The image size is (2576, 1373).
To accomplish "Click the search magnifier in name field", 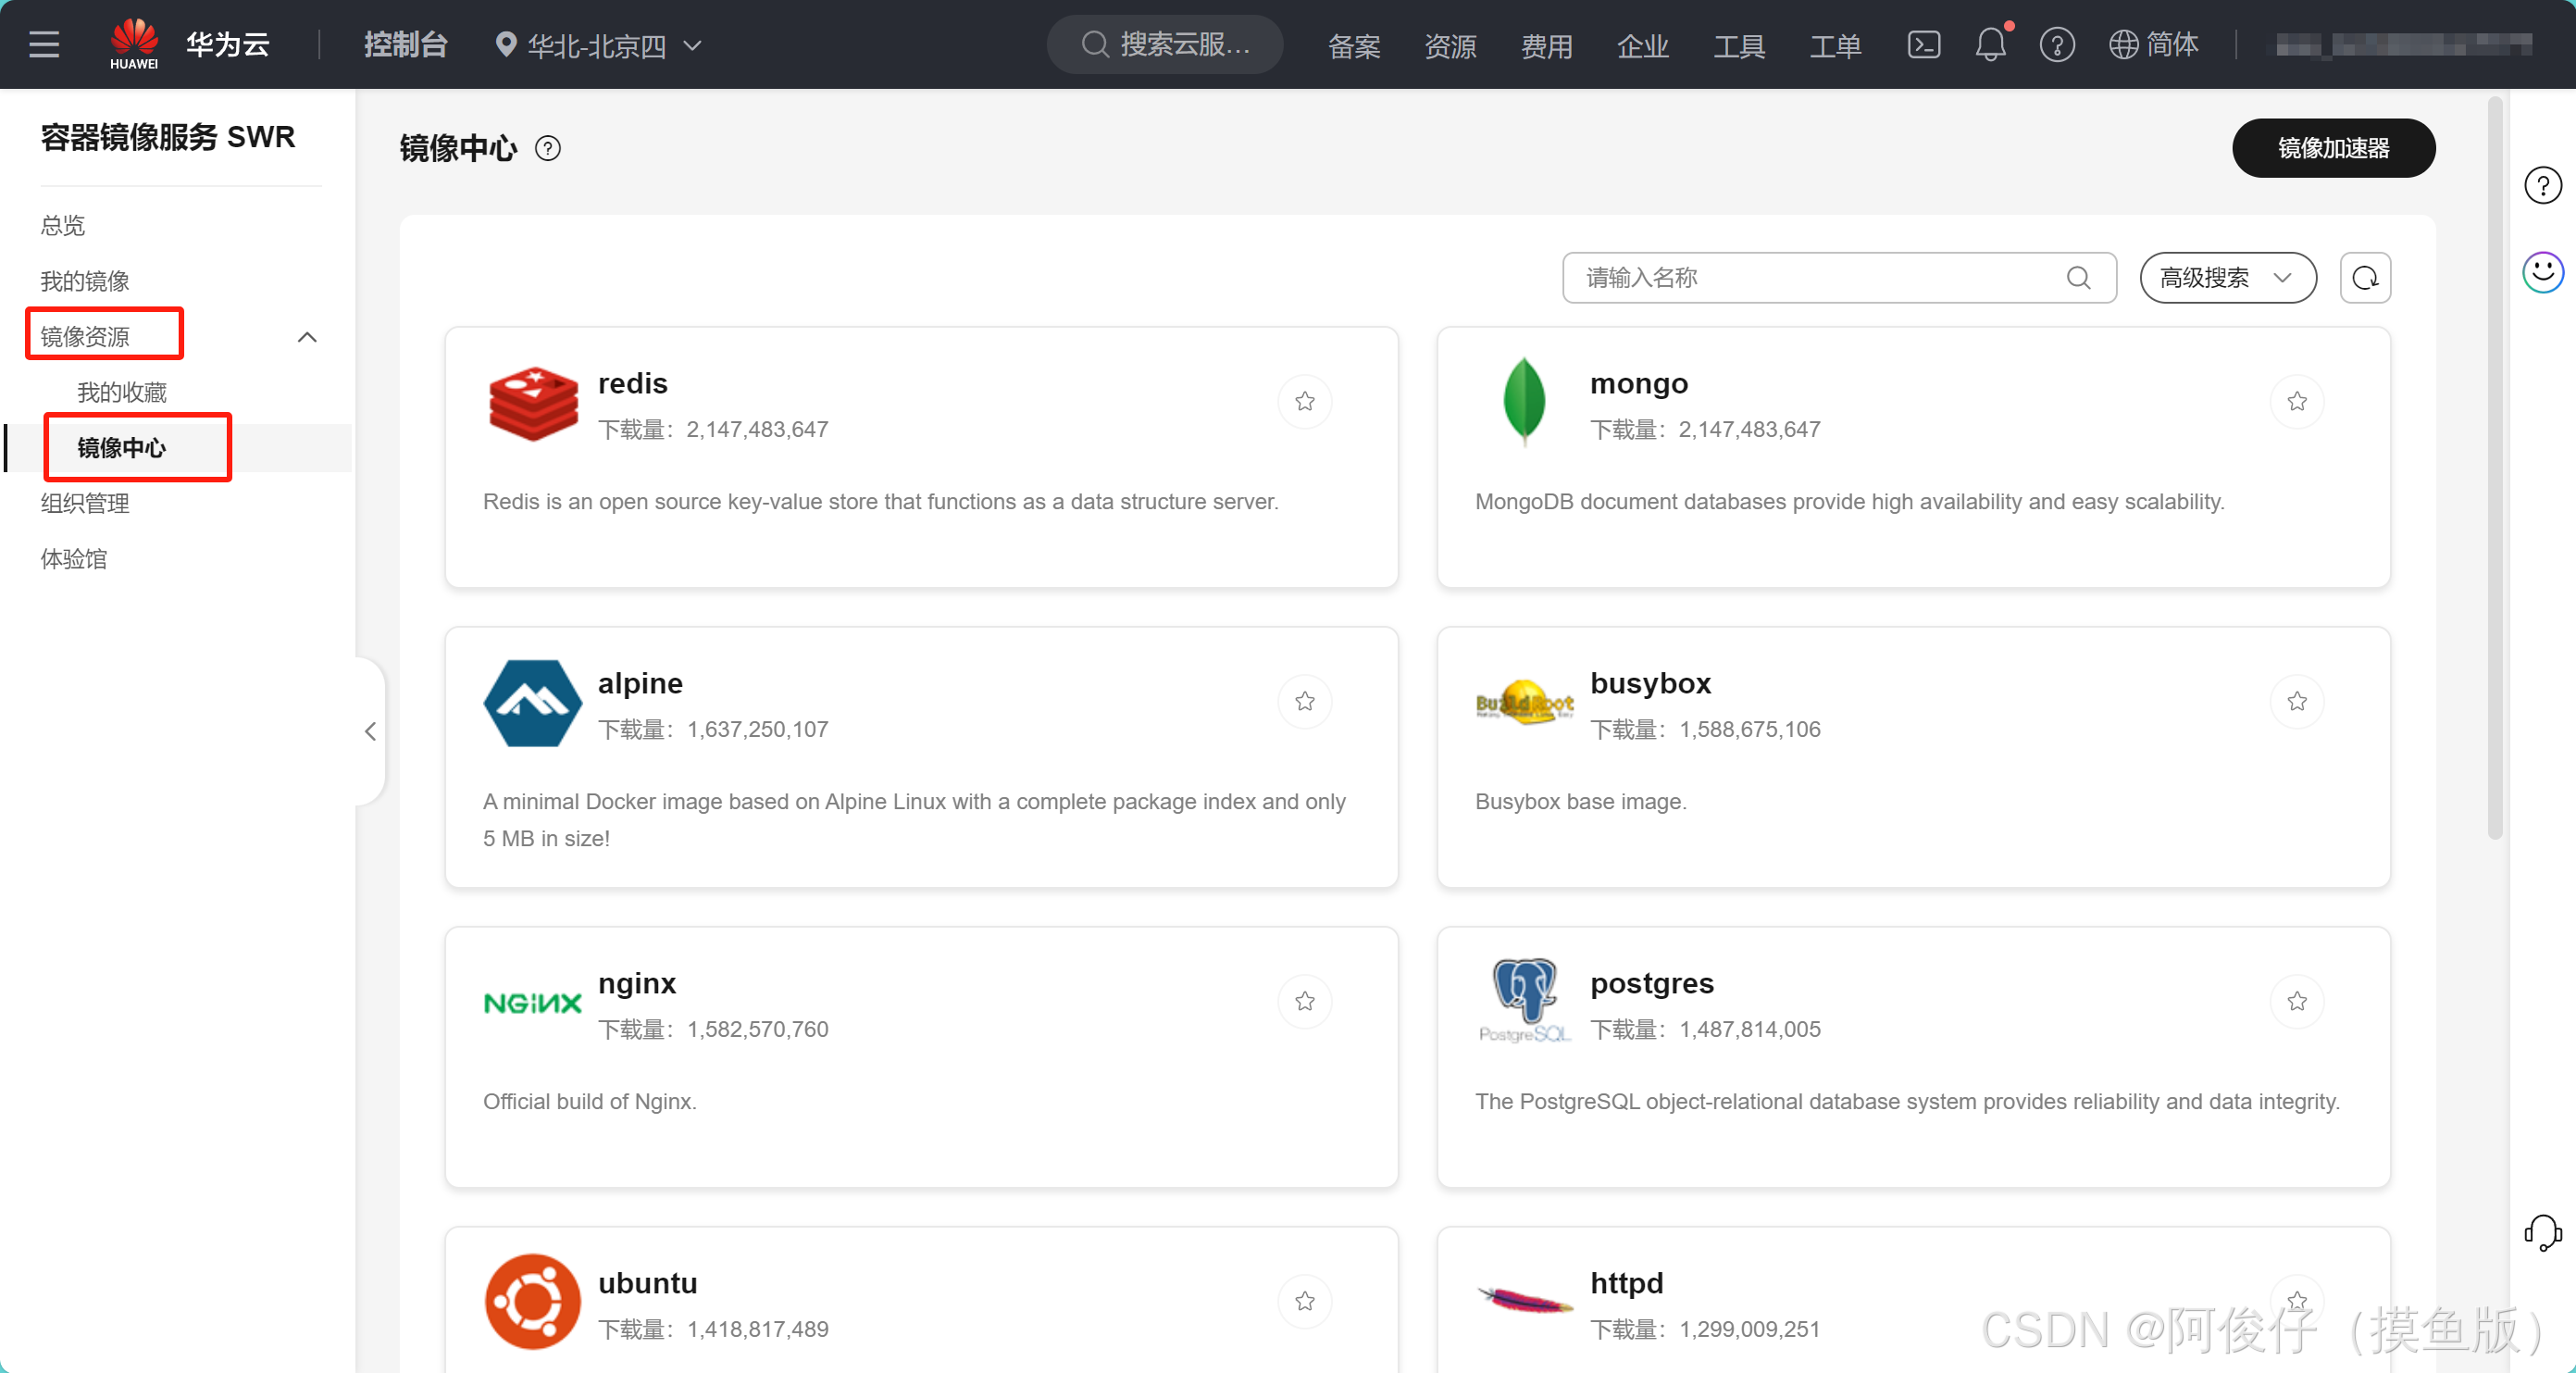I will (x=2078, y=277).
